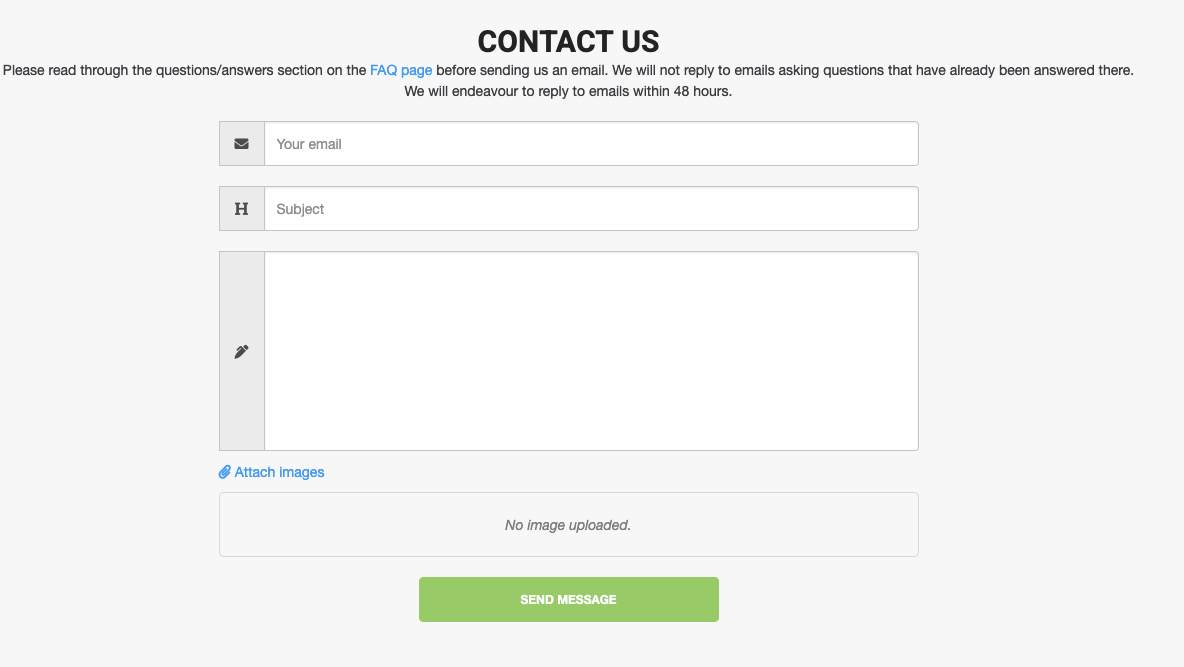Click the pencil icon beside the message box
Image resolution: width=1184 pixels, height=667 pixels.
pos(241,352)
